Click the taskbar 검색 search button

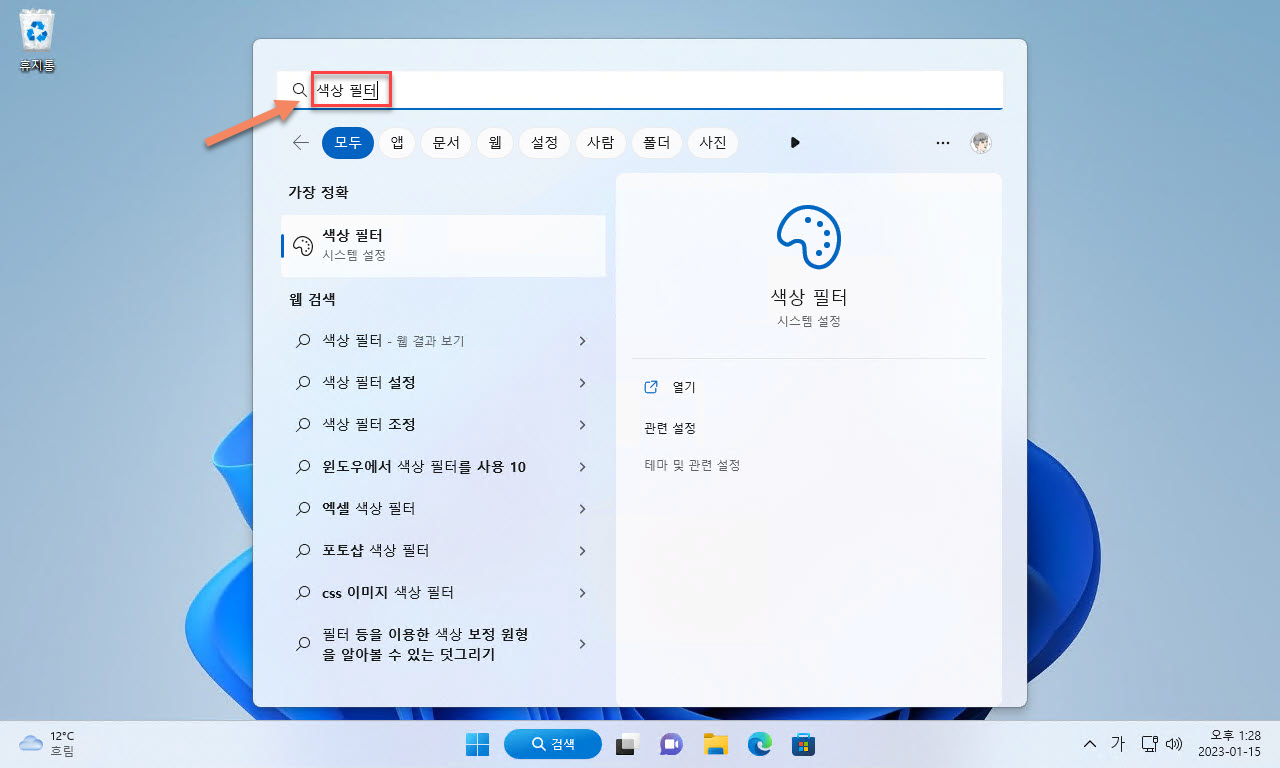coord(553,744)
